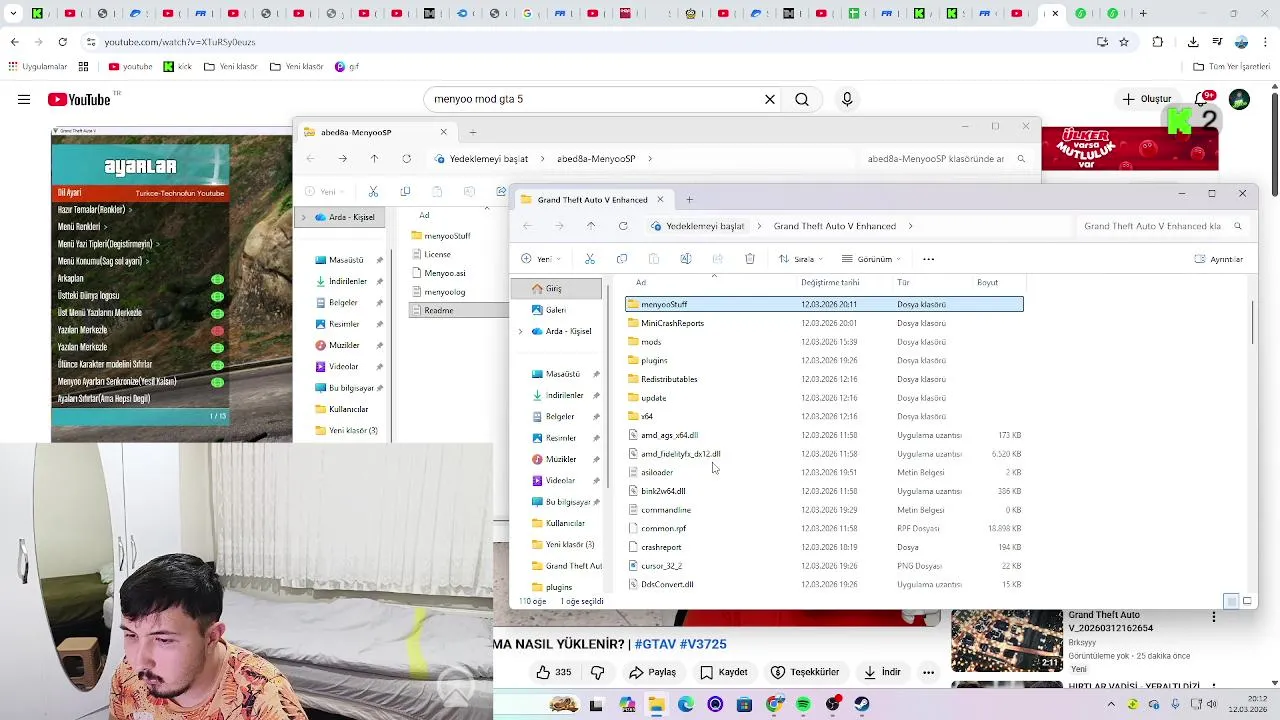
Task: Click the İndir download button
Action: pos(882,672)
